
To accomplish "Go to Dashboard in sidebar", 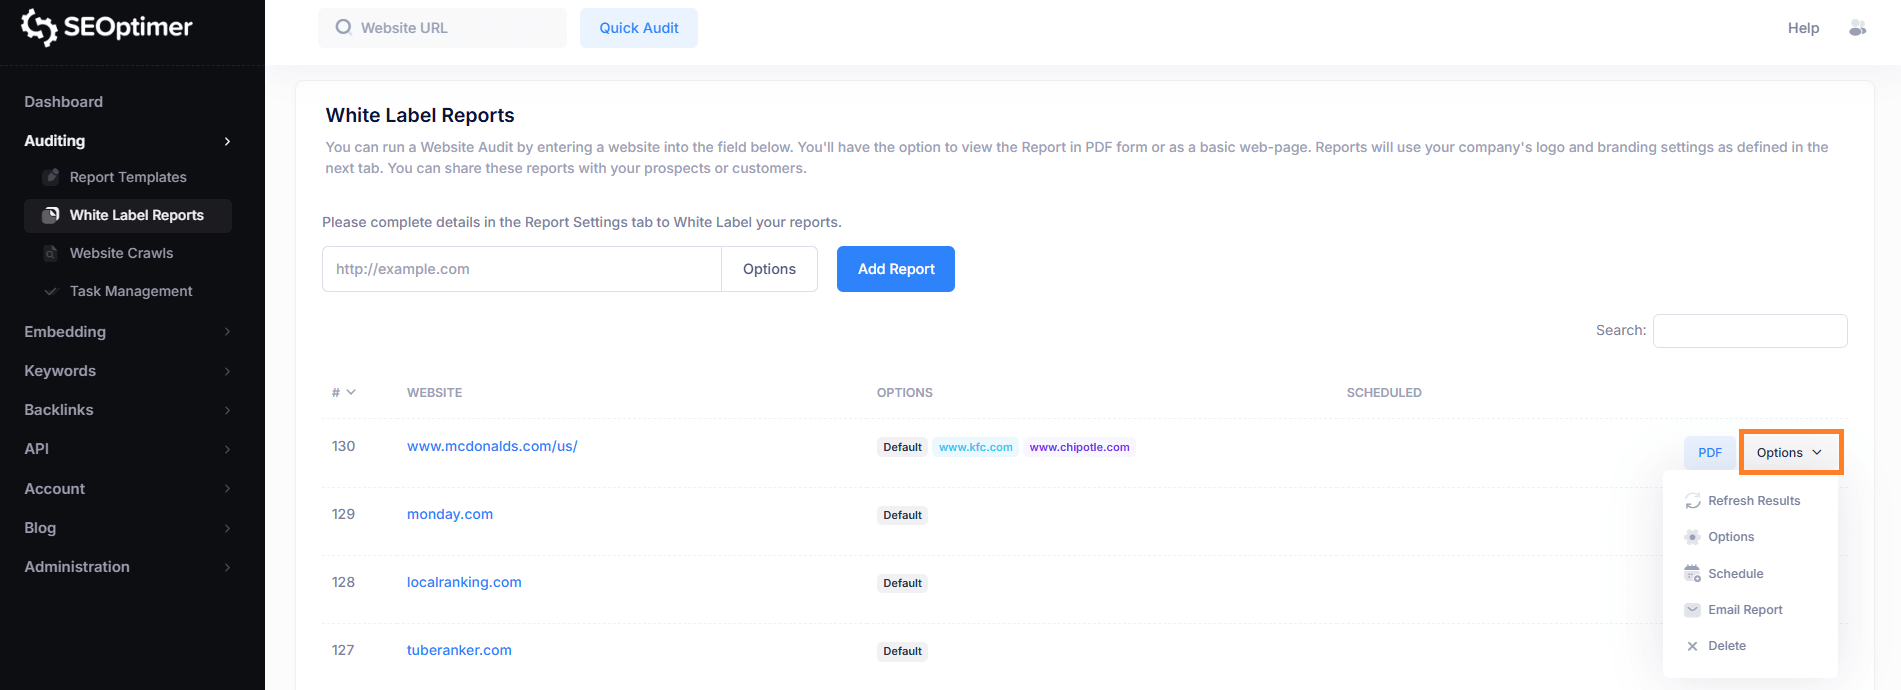I will (64, 102).
